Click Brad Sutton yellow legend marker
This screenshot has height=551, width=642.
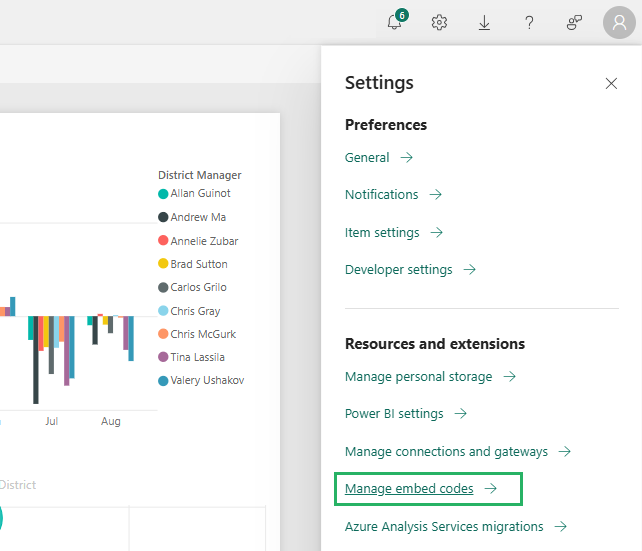(163, 264)
